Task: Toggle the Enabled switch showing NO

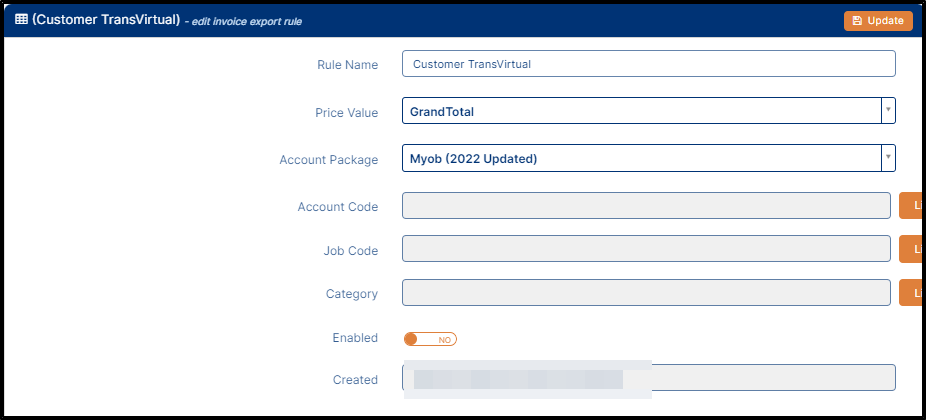Action: (x=431, y=339)
